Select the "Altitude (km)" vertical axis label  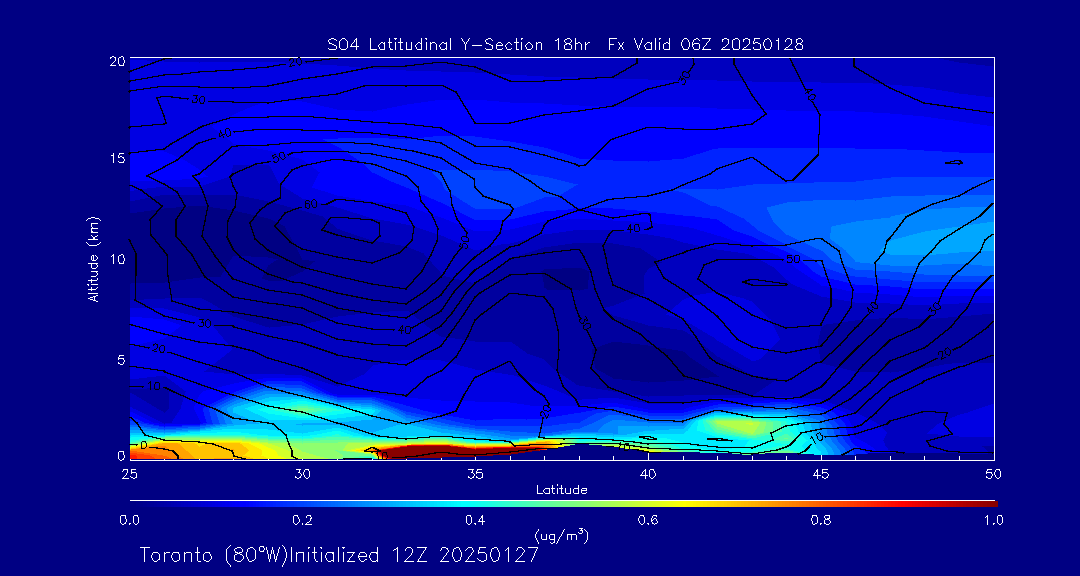(94, 259)
